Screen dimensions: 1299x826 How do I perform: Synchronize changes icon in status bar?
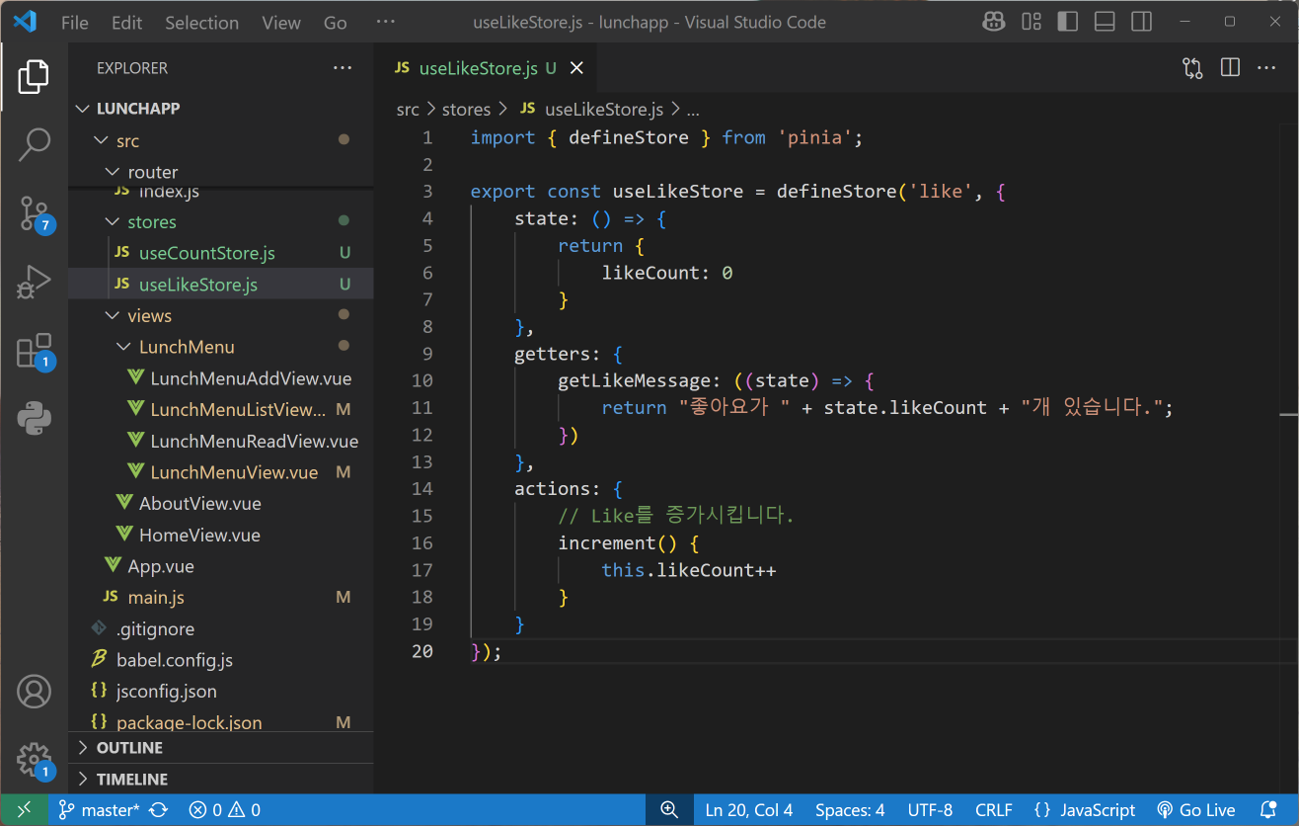pos(158,810)
